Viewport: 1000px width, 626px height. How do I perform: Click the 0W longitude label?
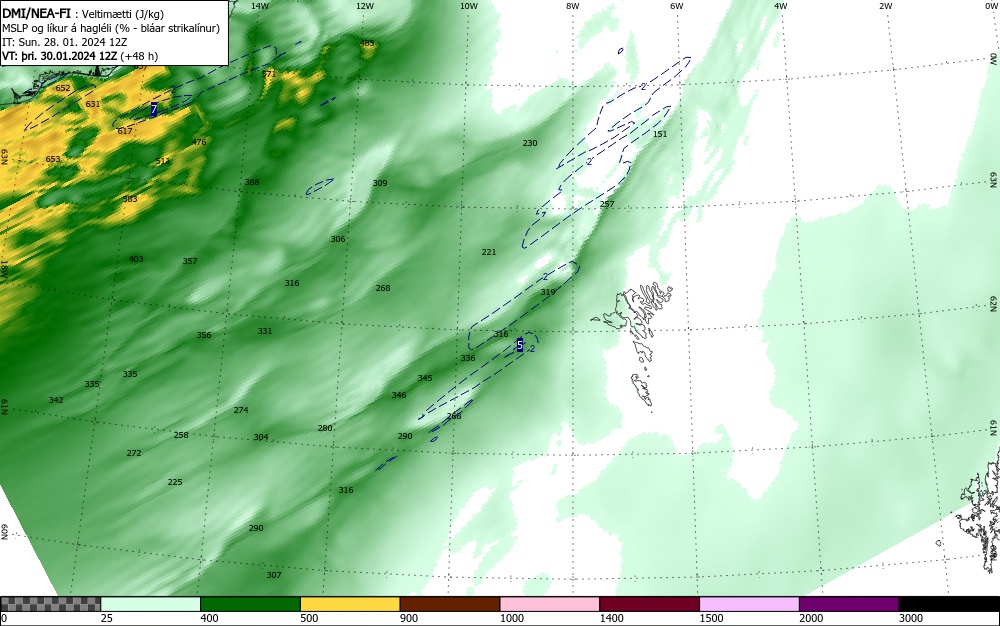(x=991, y=6)
